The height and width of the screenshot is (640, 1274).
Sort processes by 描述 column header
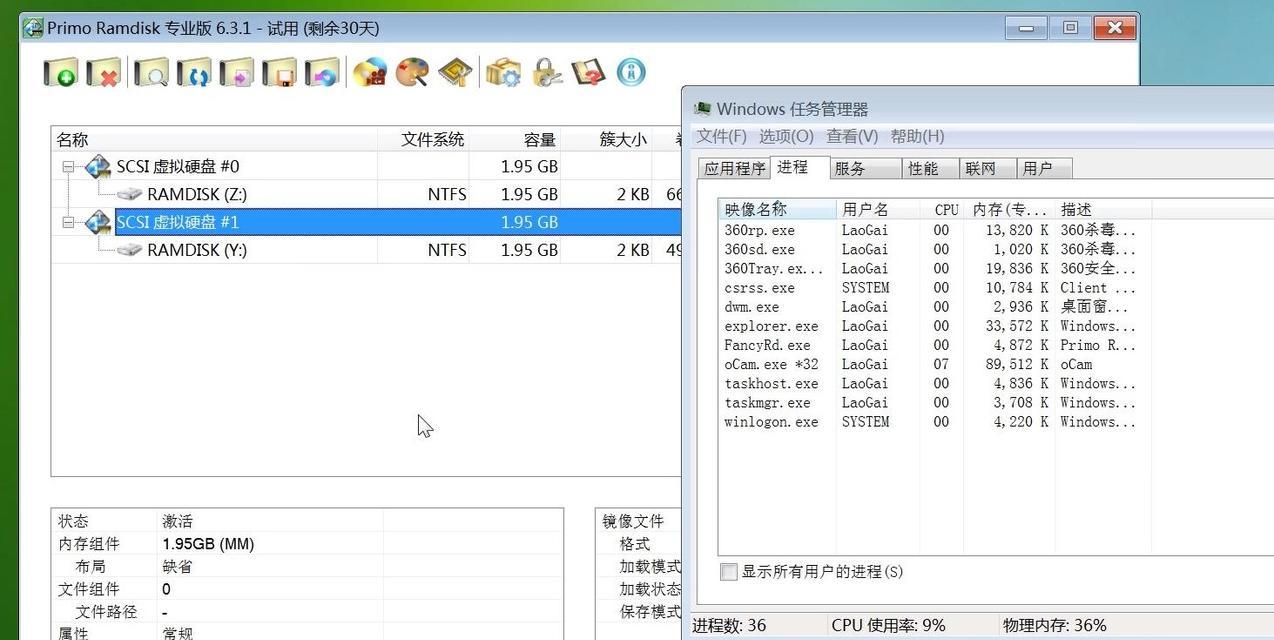[1103, 209]
